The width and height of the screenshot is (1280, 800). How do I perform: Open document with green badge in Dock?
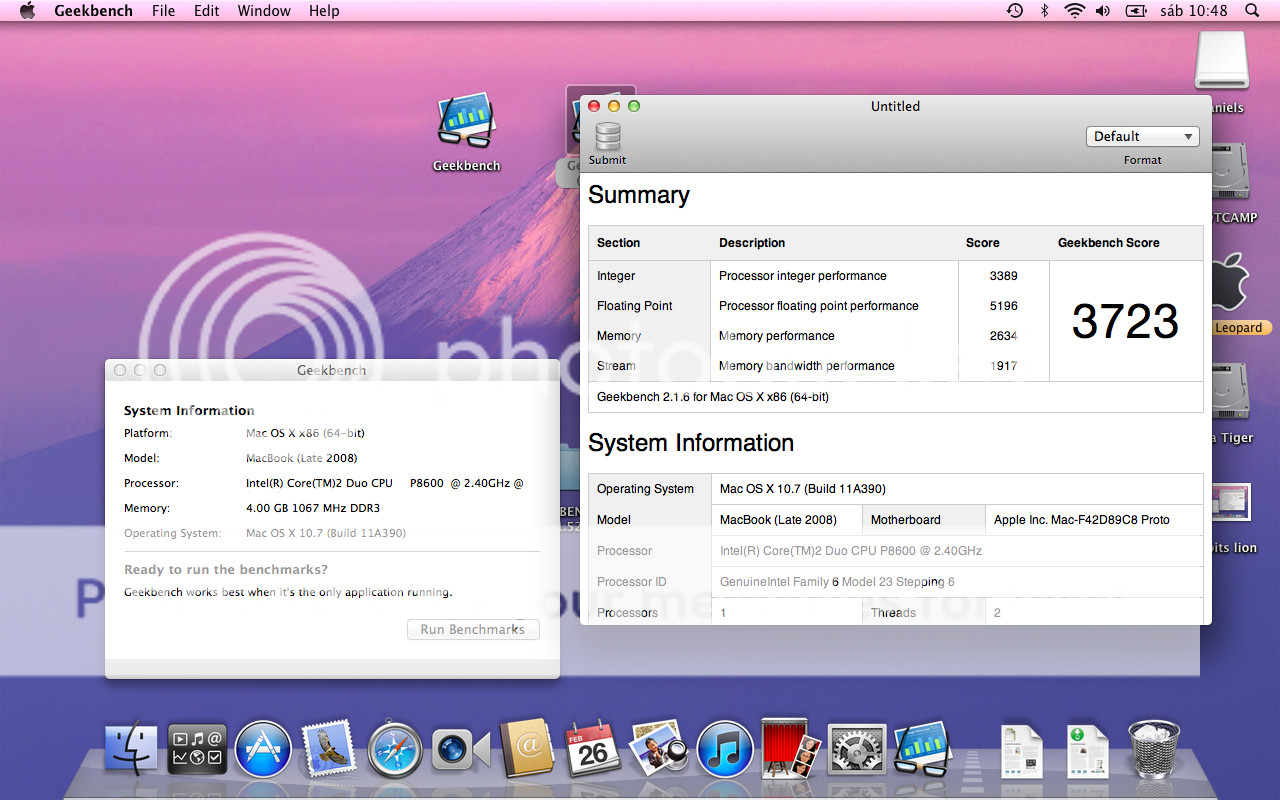point(1088,752)
